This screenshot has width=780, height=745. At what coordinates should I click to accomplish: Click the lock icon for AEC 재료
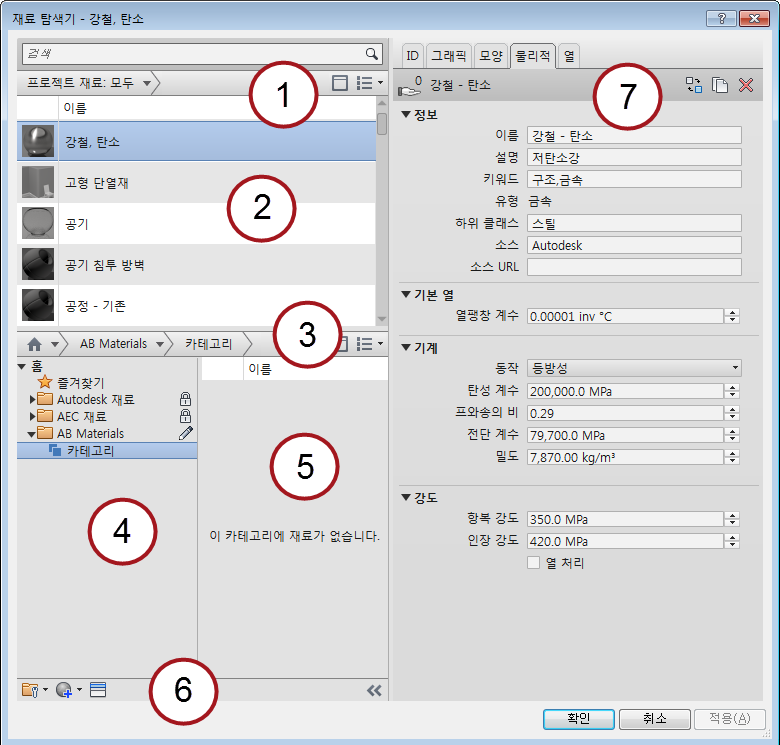(x=185, y=416)
